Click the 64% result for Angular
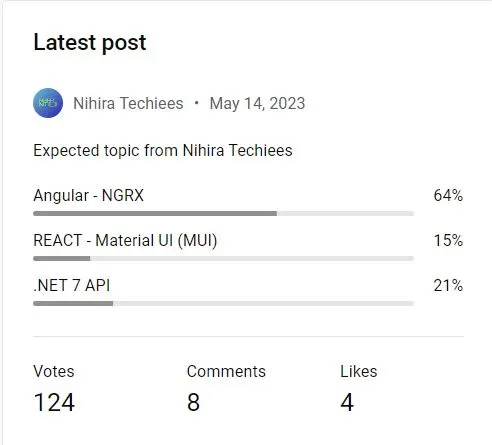 pyautogui.click(x=448, y=195)
